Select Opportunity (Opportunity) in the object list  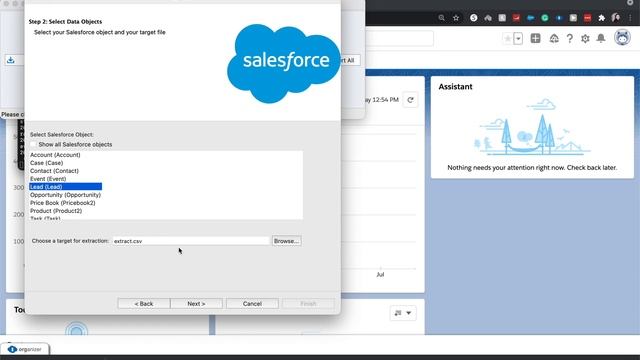click(65, 195)
